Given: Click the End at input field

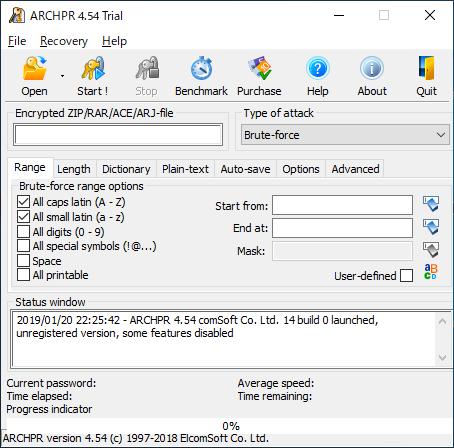Looking at the screenshot, I should pyautogui.click(x=342, y=228).
